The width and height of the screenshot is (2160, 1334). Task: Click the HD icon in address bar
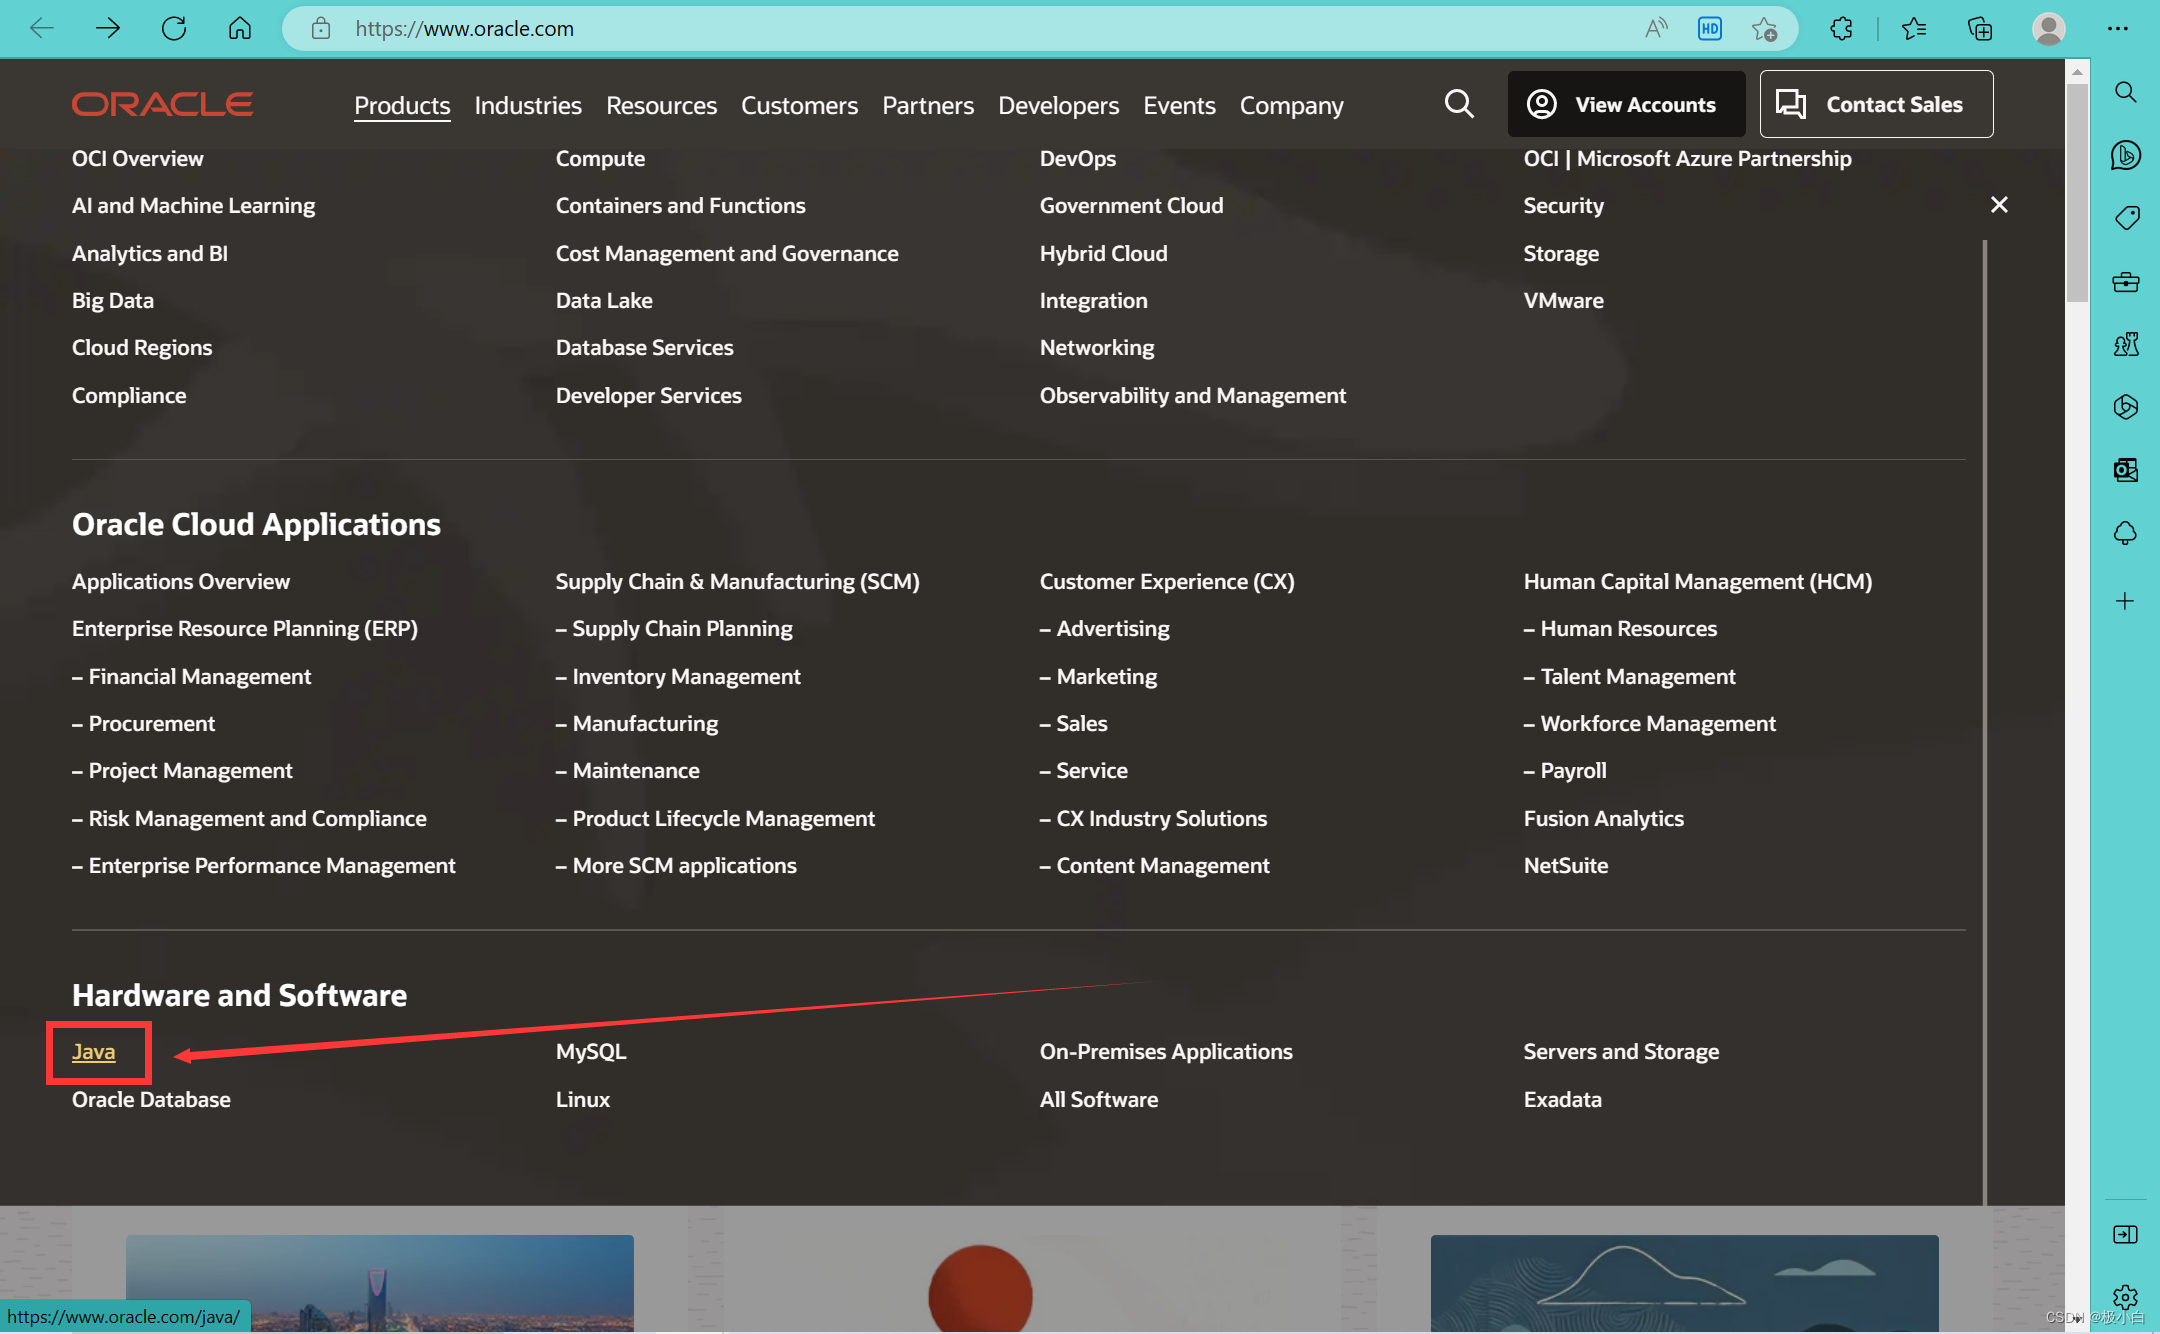click(1710, 28)
